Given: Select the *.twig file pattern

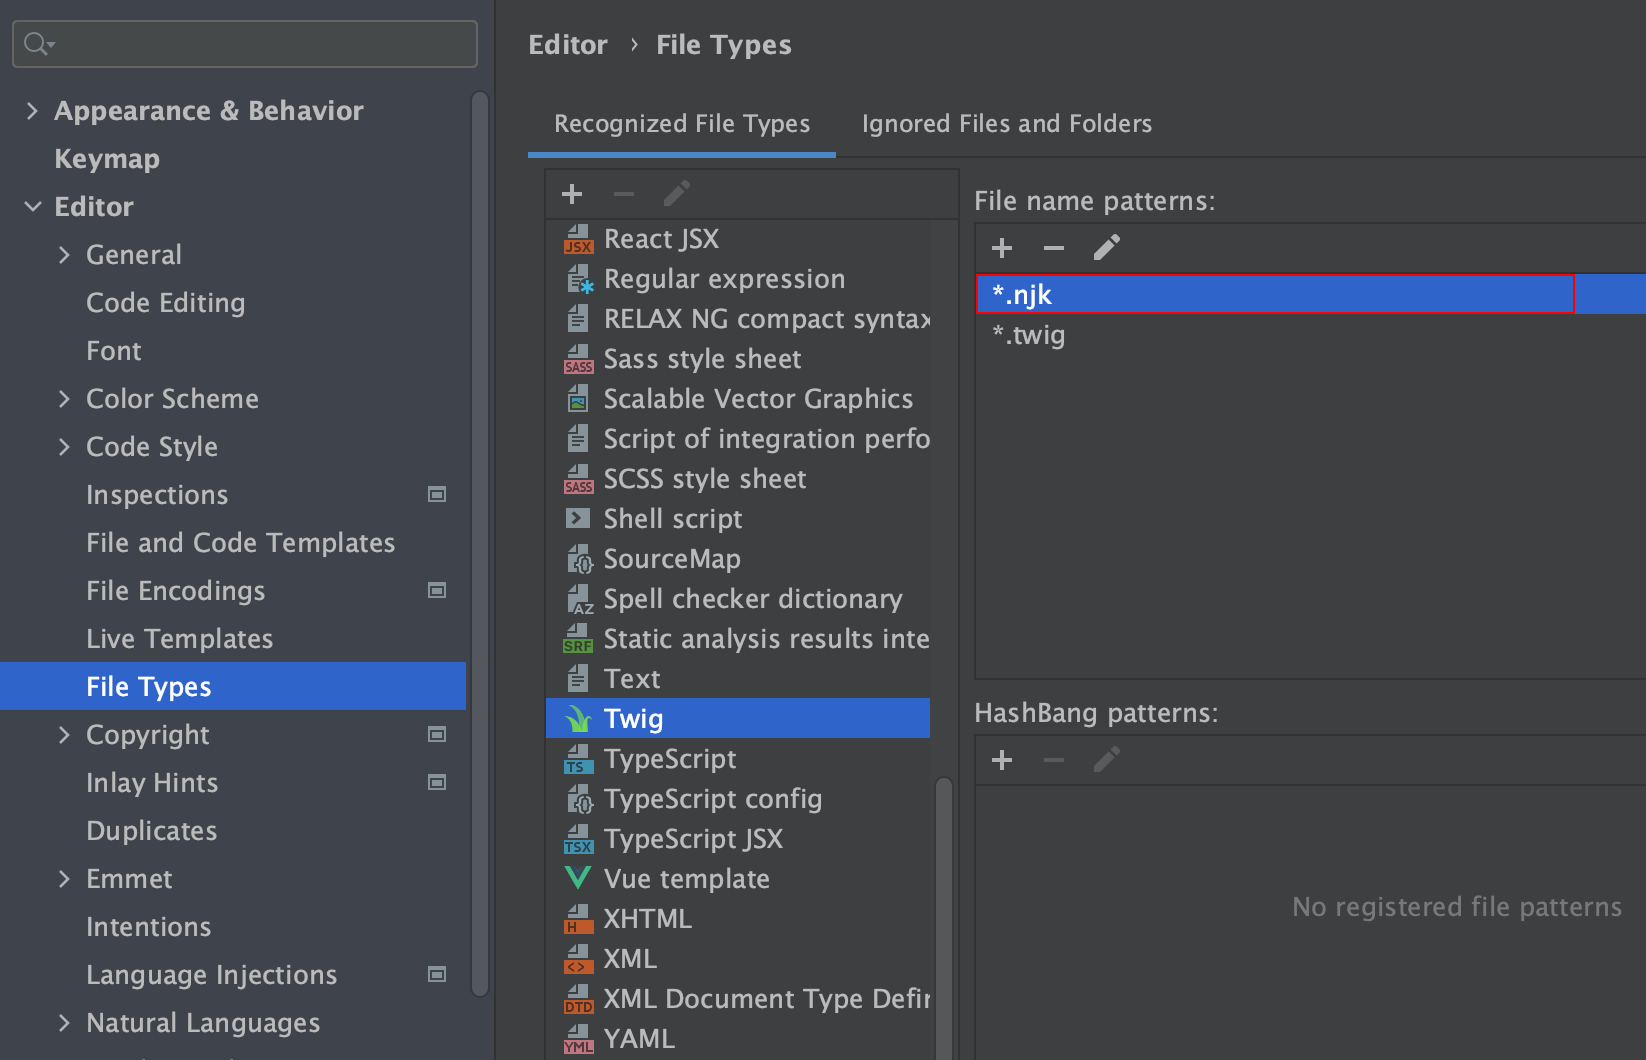Looking at the screenshot, I should (1310, 334).
